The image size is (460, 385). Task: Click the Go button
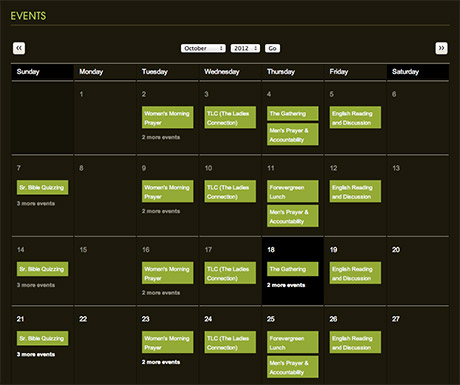[272, 48]
